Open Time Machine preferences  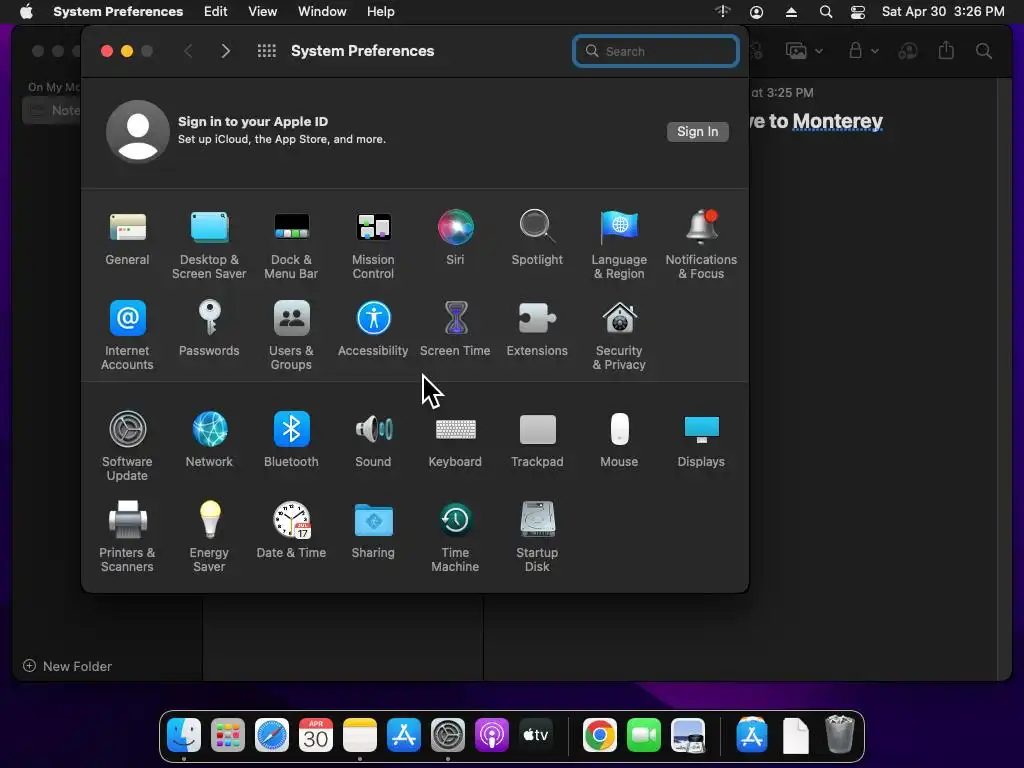coord(455,537)
